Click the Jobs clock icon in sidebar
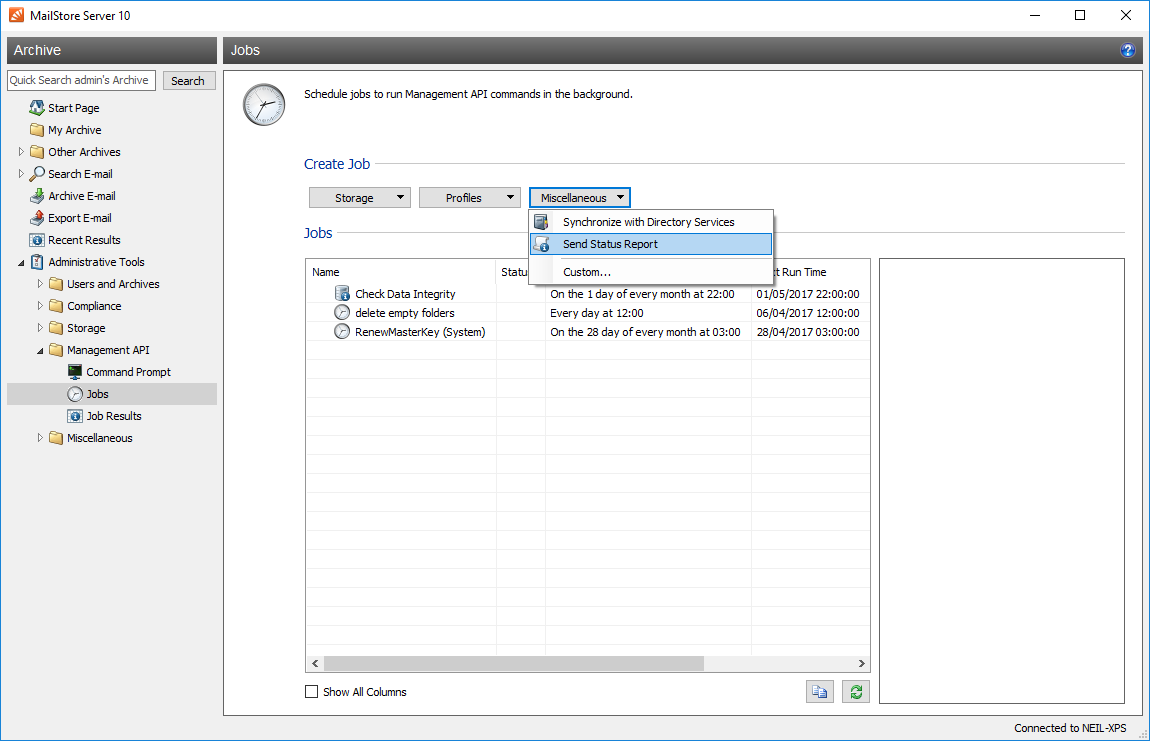The width and height of the screenshot is (1150, 741). point(75,394)
